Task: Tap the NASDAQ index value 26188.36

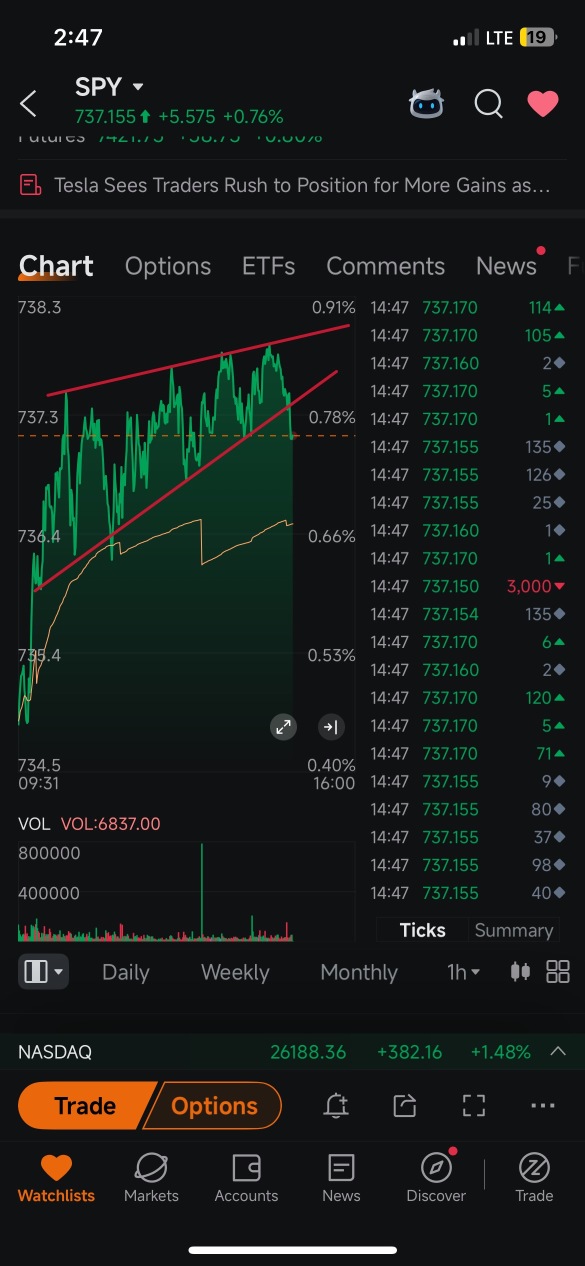Action: [308, 1052]
